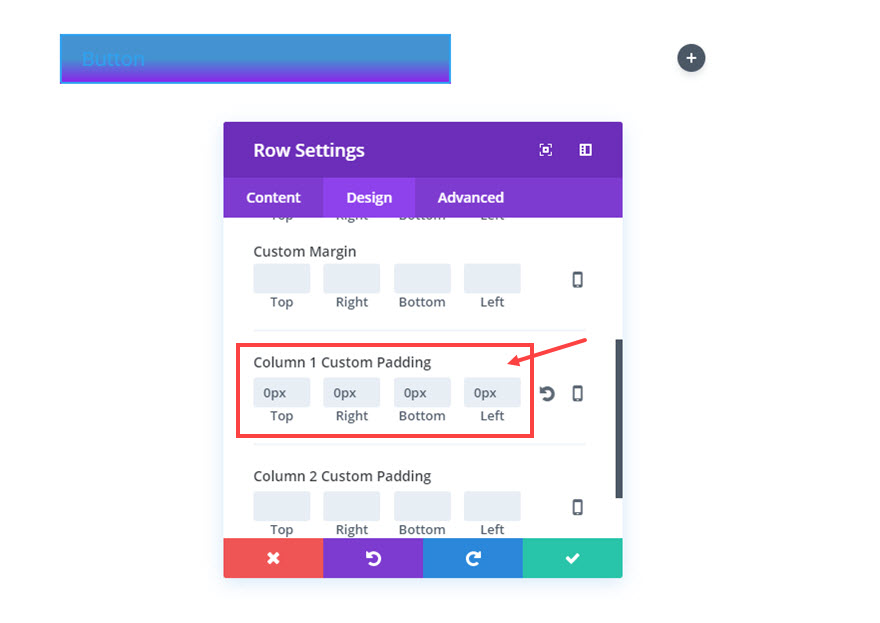Click the dark plus add button

[691, 58]
